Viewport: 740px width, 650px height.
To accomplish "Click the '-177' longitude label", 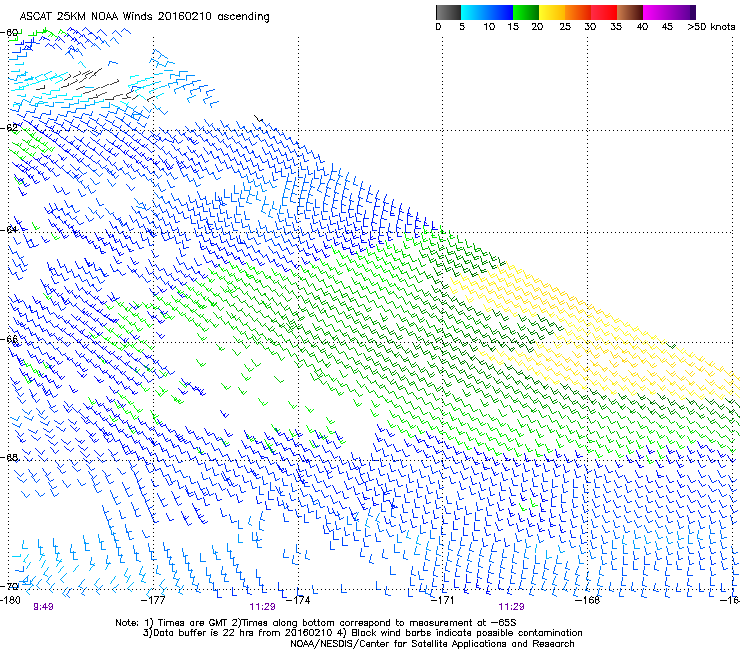I will pos(153,600).
